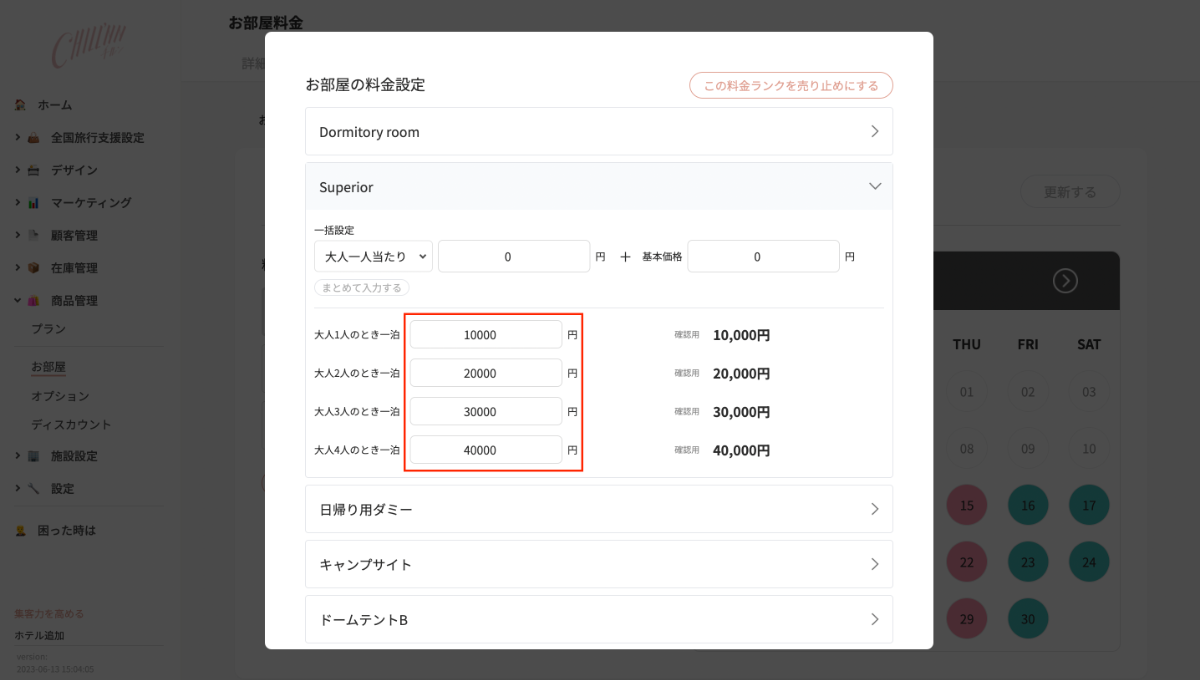Viewport: 1200px width, 680px height.
Task: Open デザイン via its palette icon
Action: pos(32,169)
